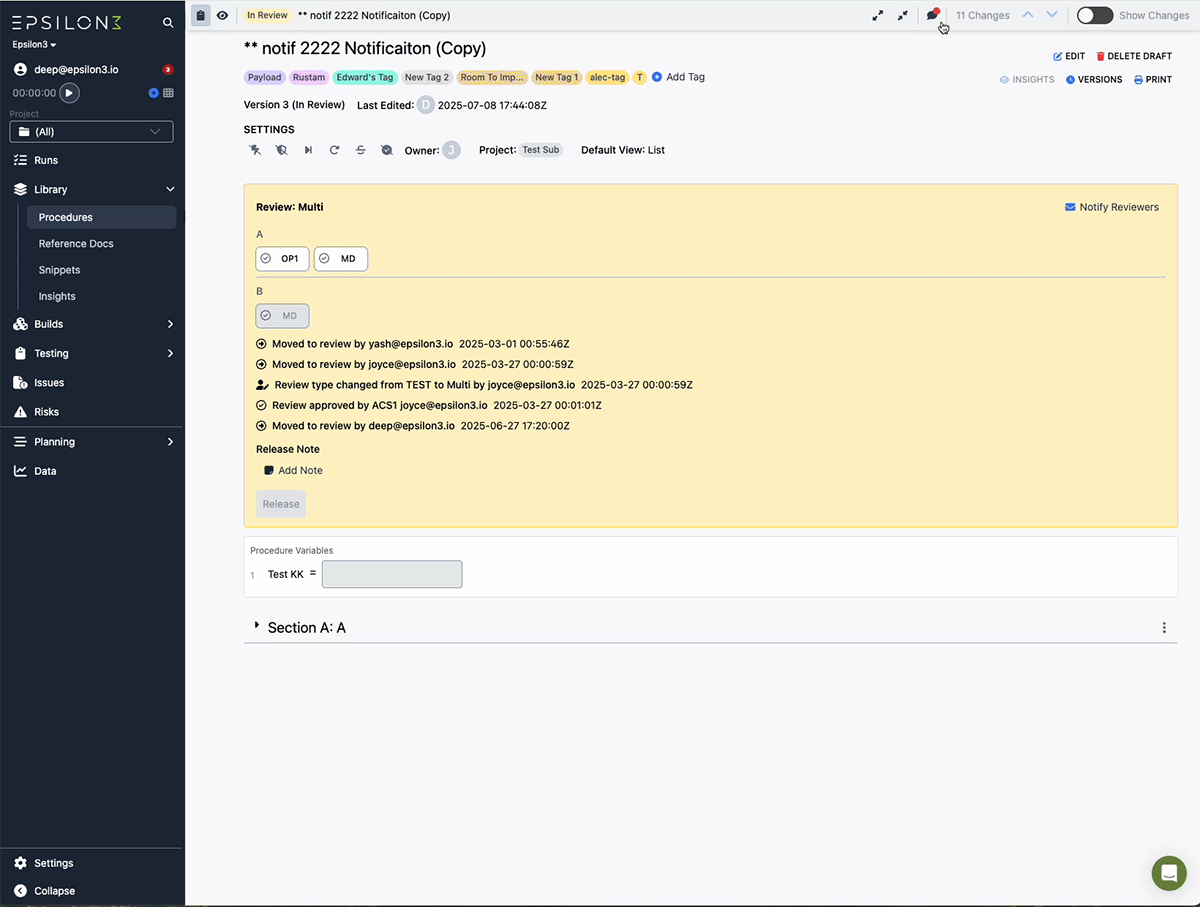Click the strikethrough settings icon

(361, 150)
